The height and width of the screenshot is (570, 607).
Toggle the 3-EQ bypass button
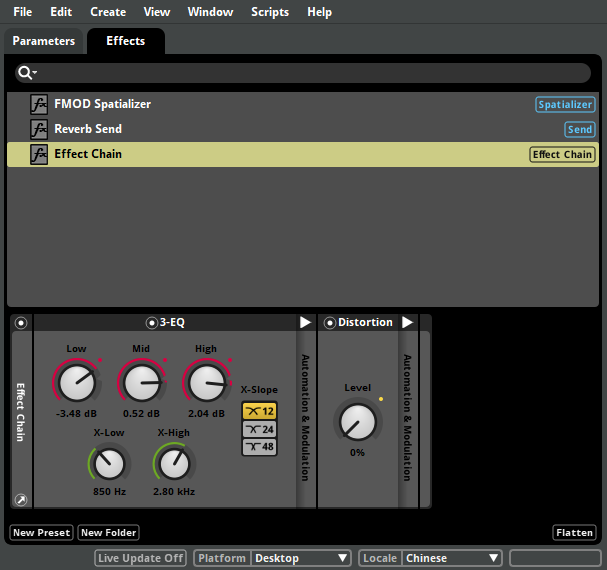pos(152,323)
